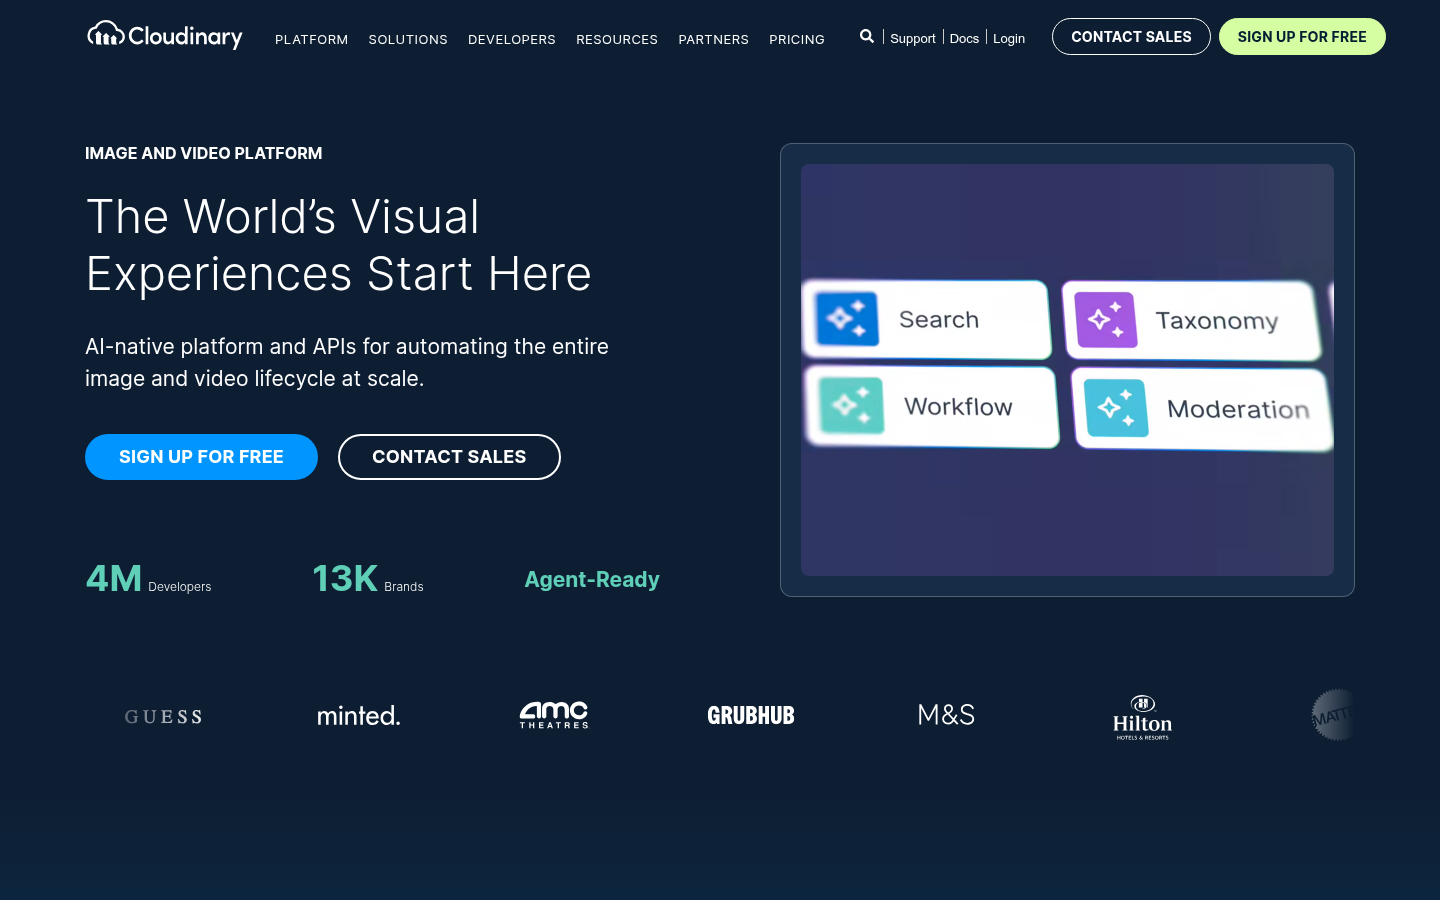The image size is (1440, 900).
Task: Select the Taxonomy feature card
Action: pyautogui.click(x=1191, y=320)
